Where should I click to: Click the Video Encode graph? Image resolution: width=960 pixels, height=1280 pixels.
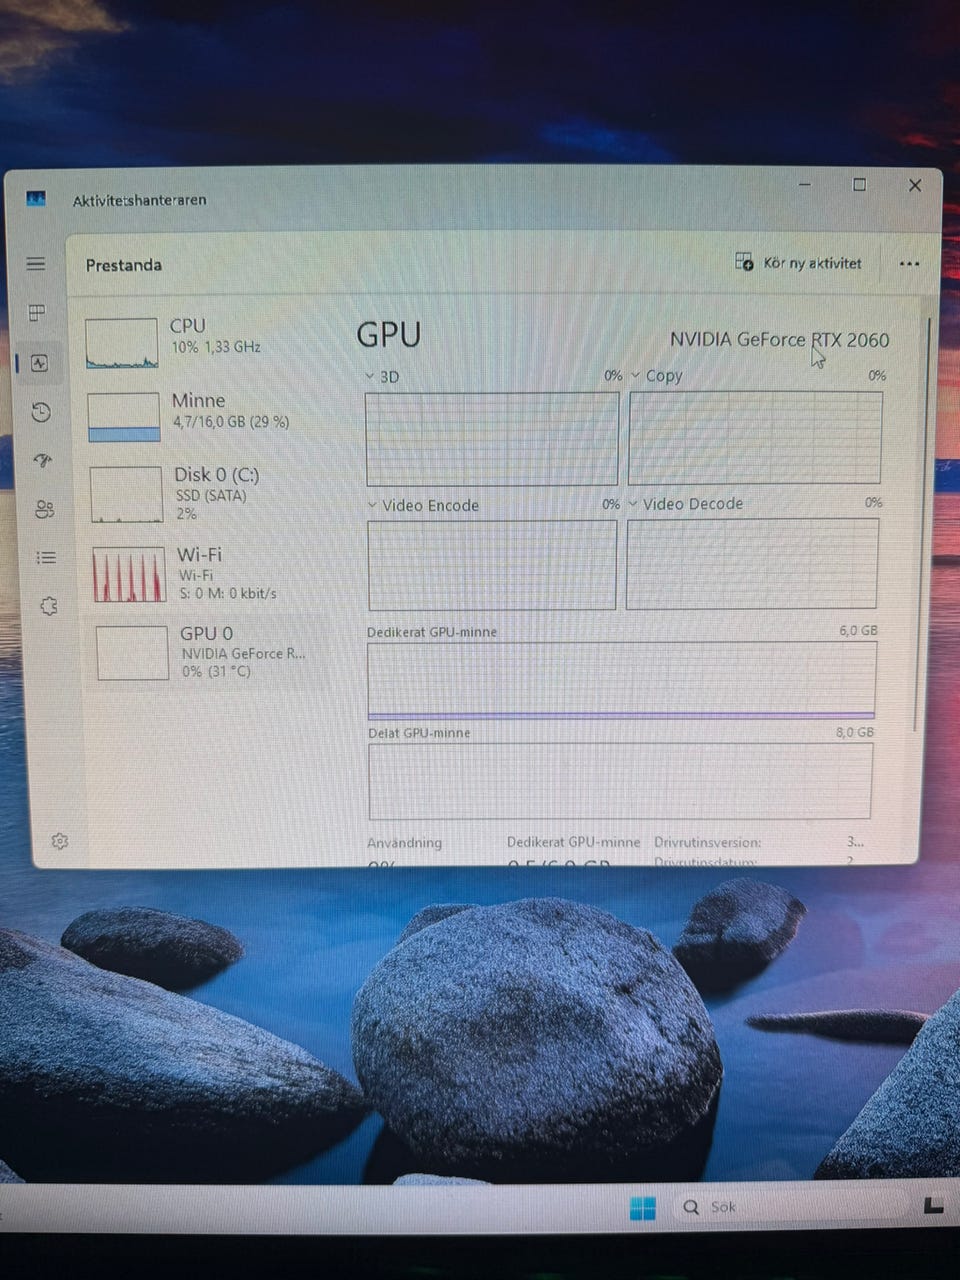[493, 565]
